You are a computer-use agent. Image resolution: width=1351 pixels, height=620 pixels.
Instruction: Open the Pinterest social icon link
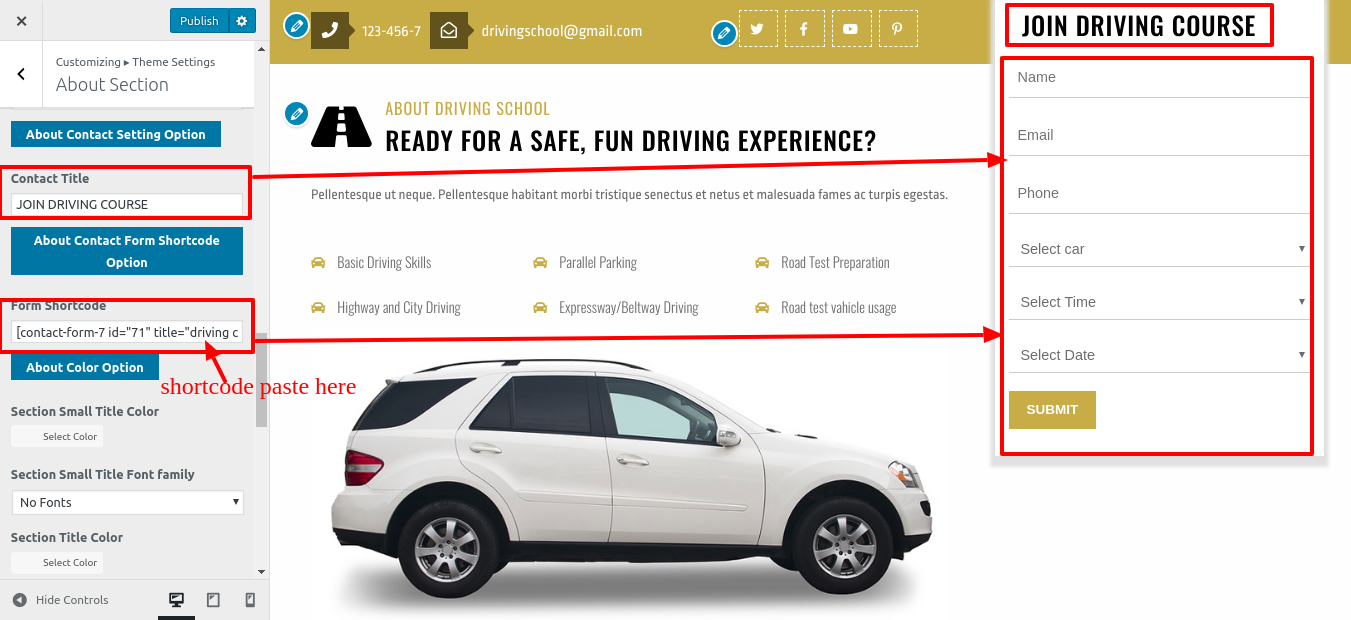click(x=898, y=29)
